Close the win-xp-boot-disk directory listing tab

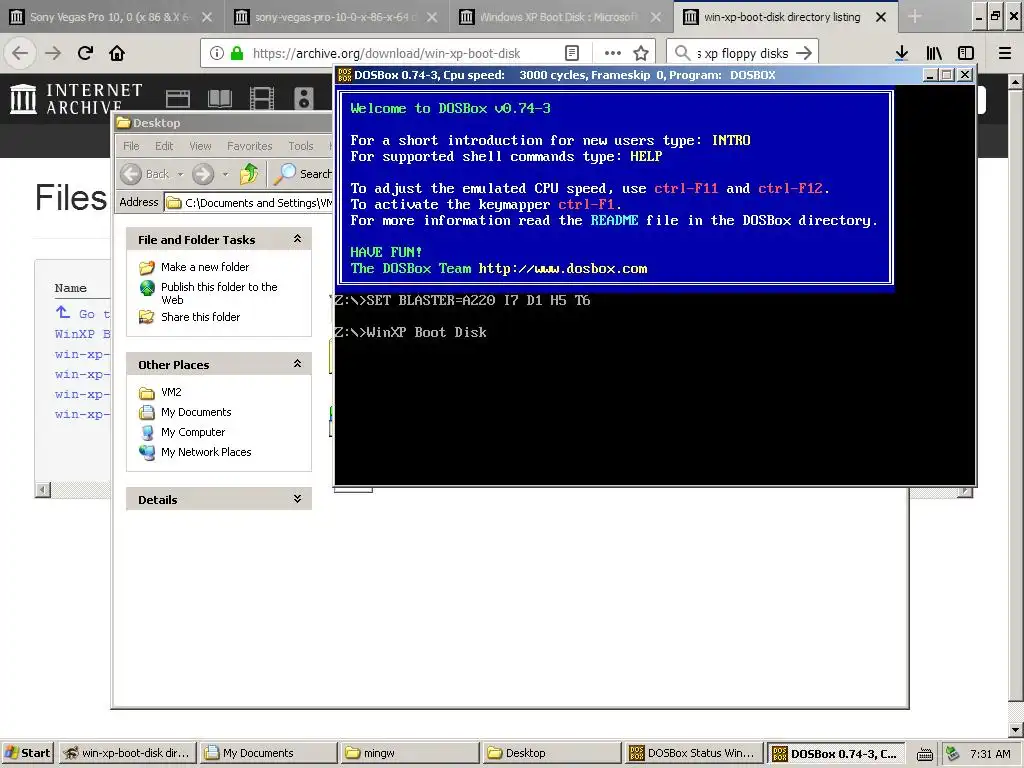pyautogui.click(x=881, y=17)
